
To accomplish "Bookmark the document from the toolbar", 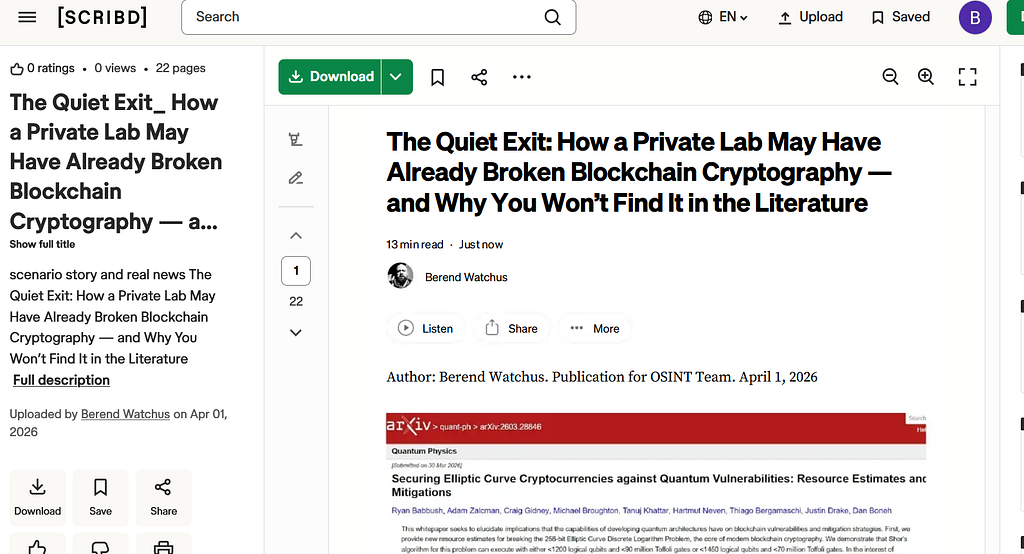I will tap(438, 77).
